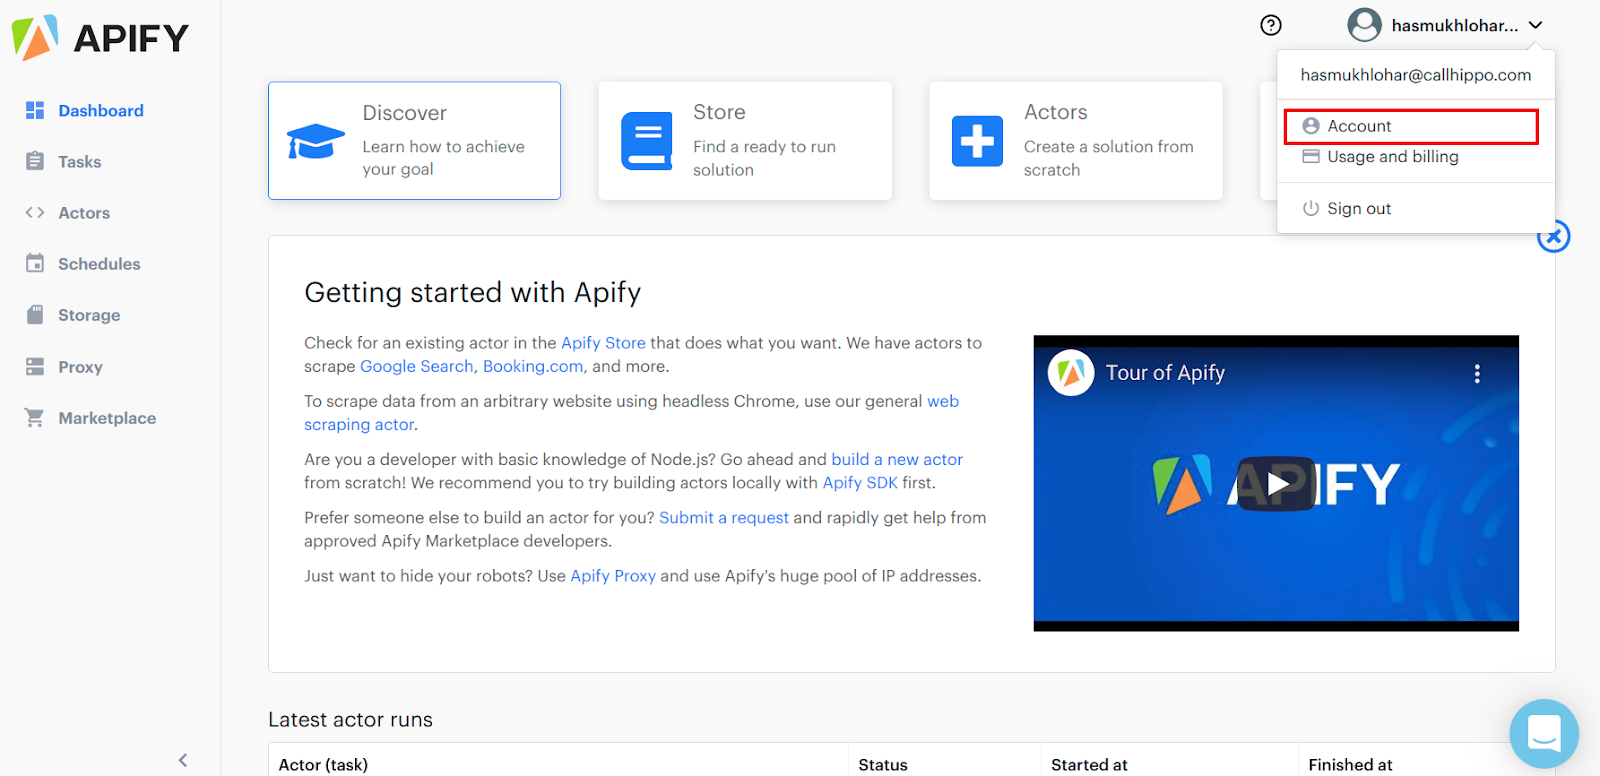Click the Sign out power icon
The height and width of the screenshot is (776, 1600).
1311,209
